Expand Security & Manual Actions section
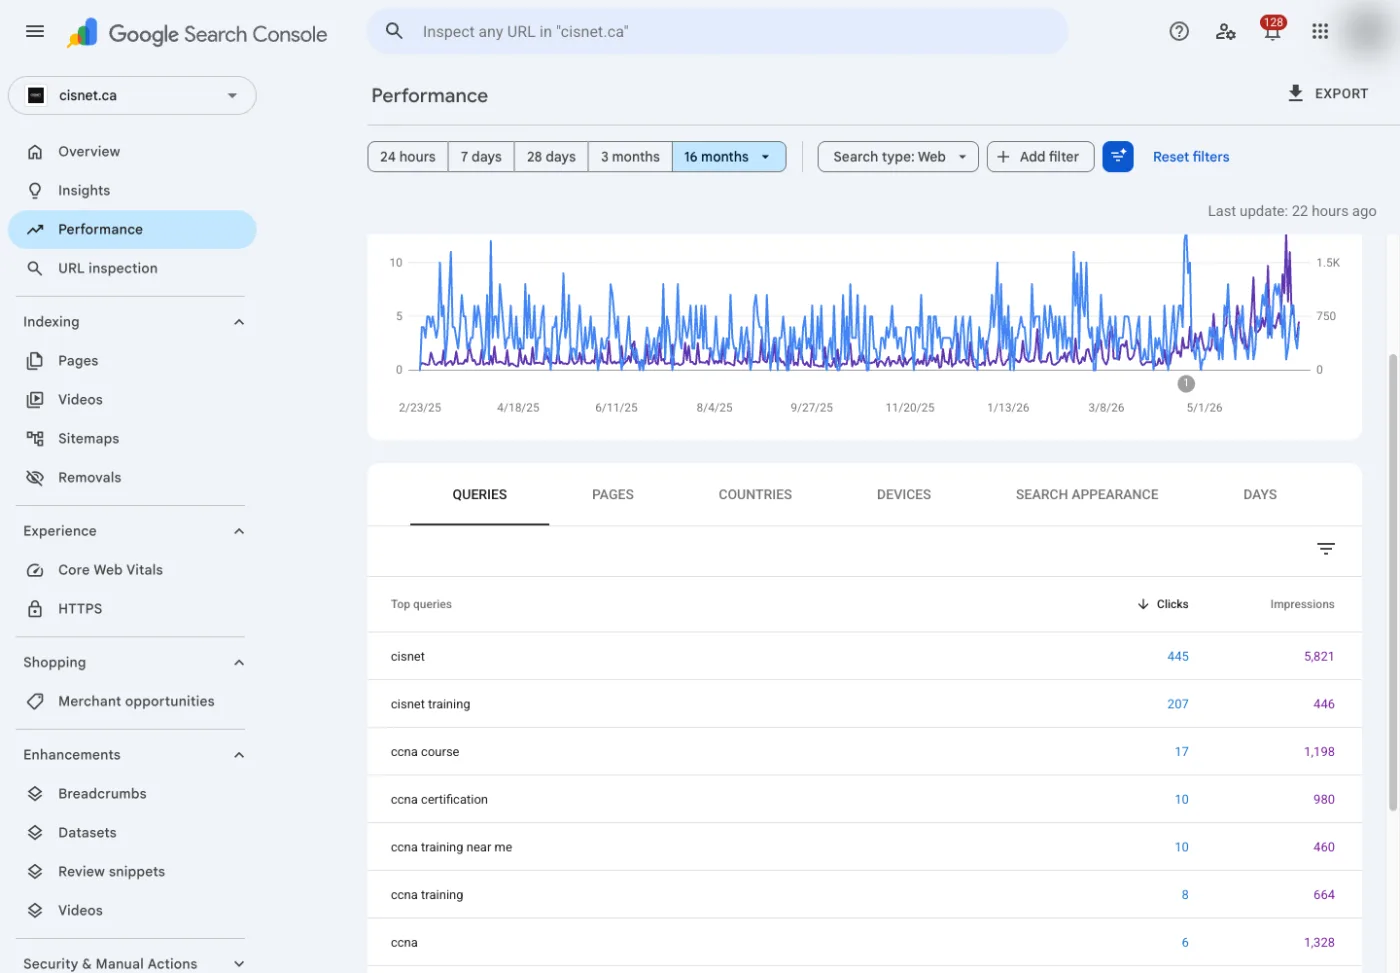 (239, 964)
